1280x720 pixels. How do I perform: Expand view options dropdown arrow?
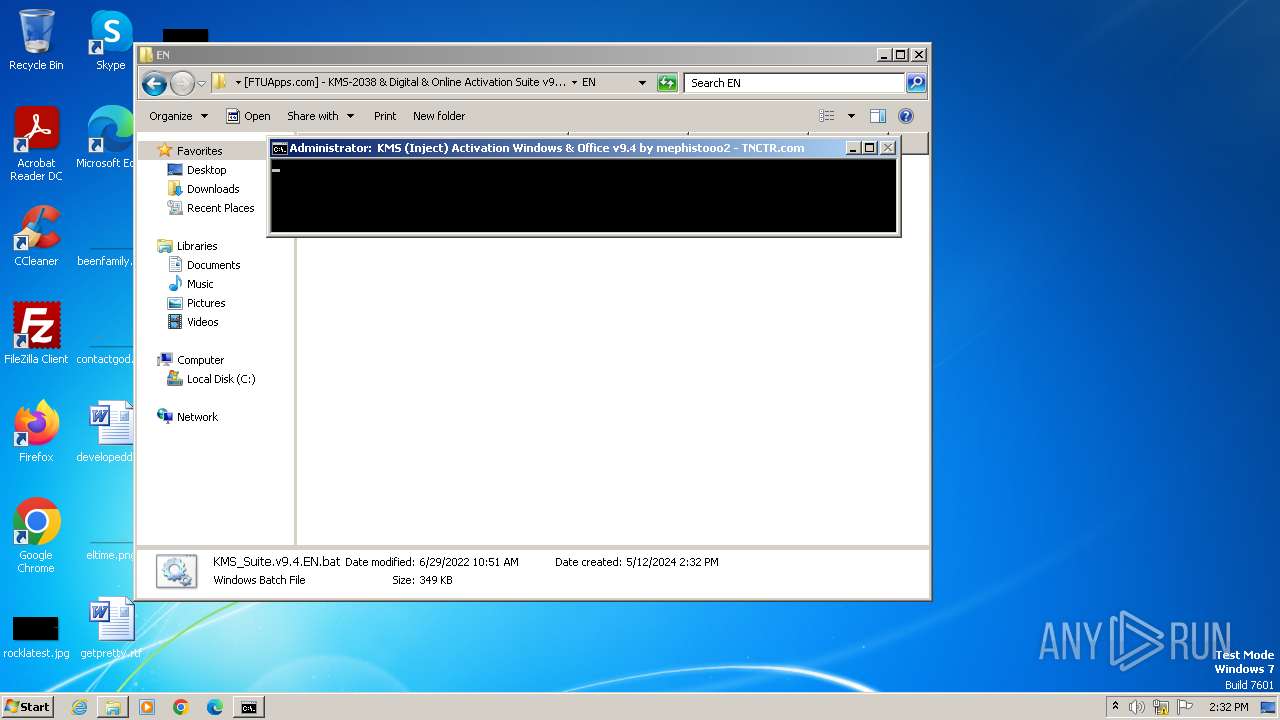[851, 116]
